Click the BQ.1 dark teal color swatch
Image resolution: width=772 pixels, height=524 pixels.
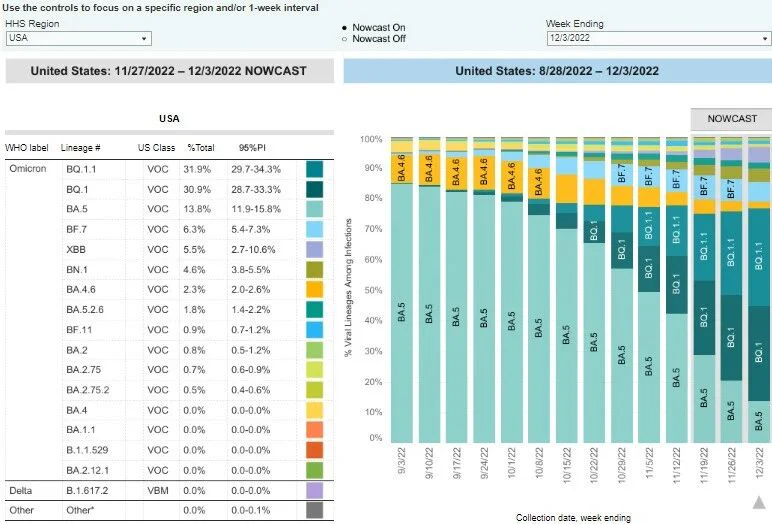[315, 189]
